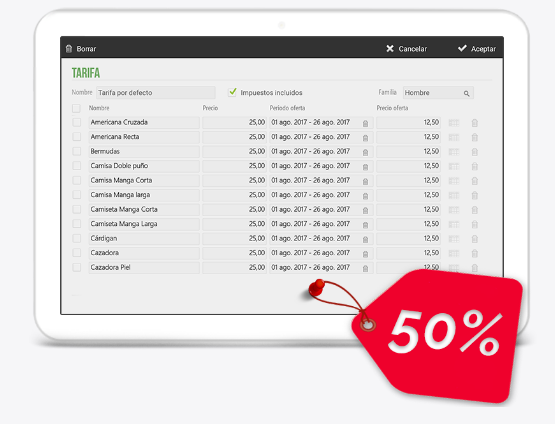Viewport: 555px width, 424px height.
Task: Tick the checkbox for Americana Cruzada
Action: click(76, 122)
